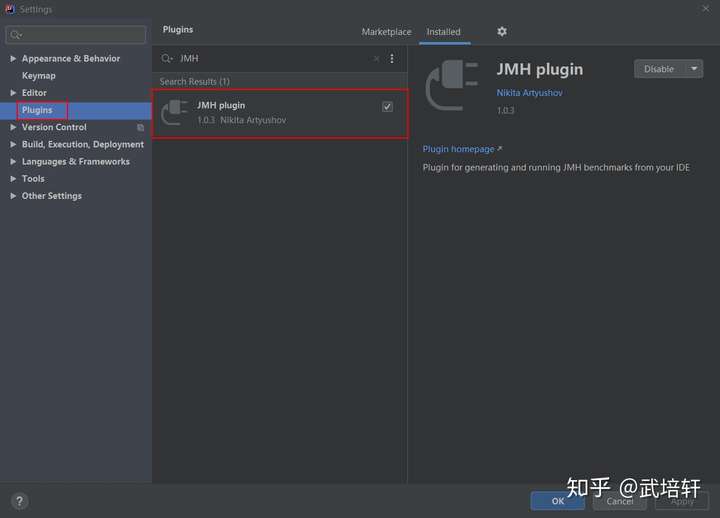Expand the Editor settings node
Viewport: 720px width, 518px height.
pyautogui.click(x=13, y=93)
